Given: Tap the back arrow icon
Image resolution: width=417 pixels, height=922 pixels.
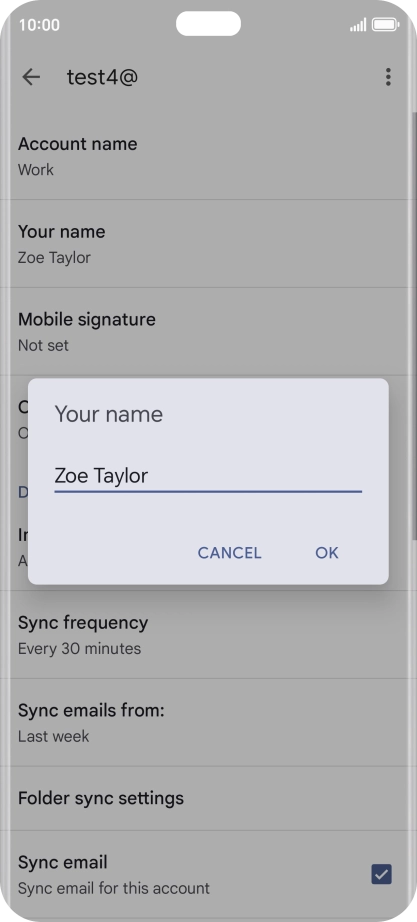Looking at the screenshot, I should tap(31, 77).
